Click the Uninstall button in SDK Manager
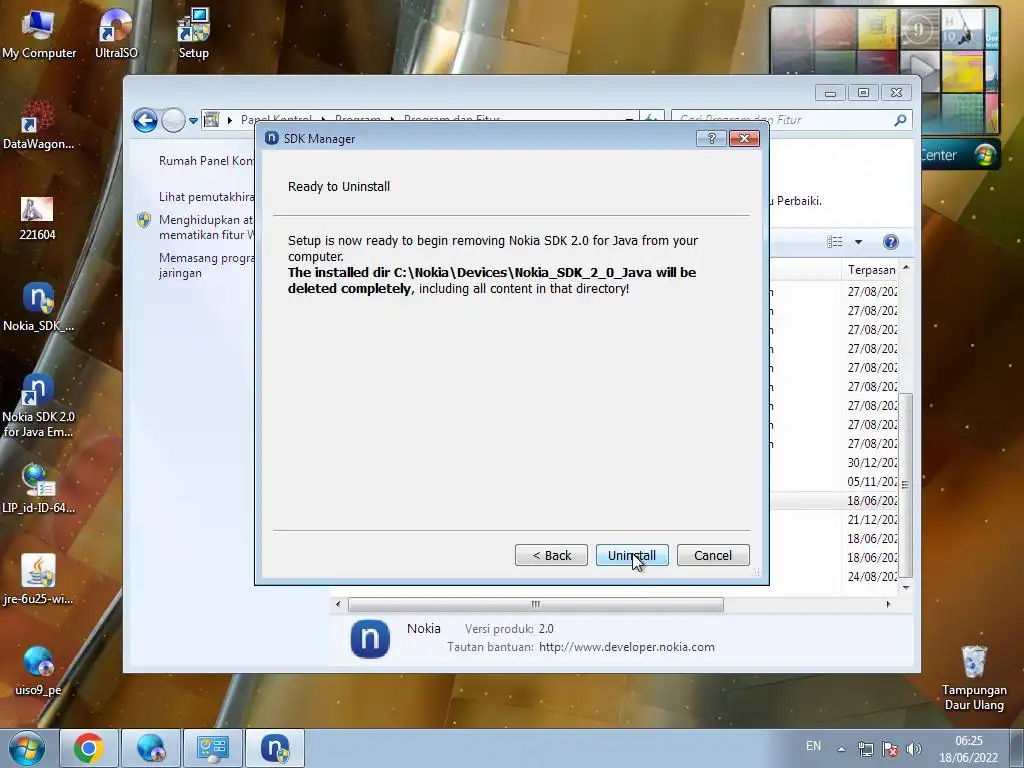The height and width of the screenshot is (768, 1024). (632, 555)
